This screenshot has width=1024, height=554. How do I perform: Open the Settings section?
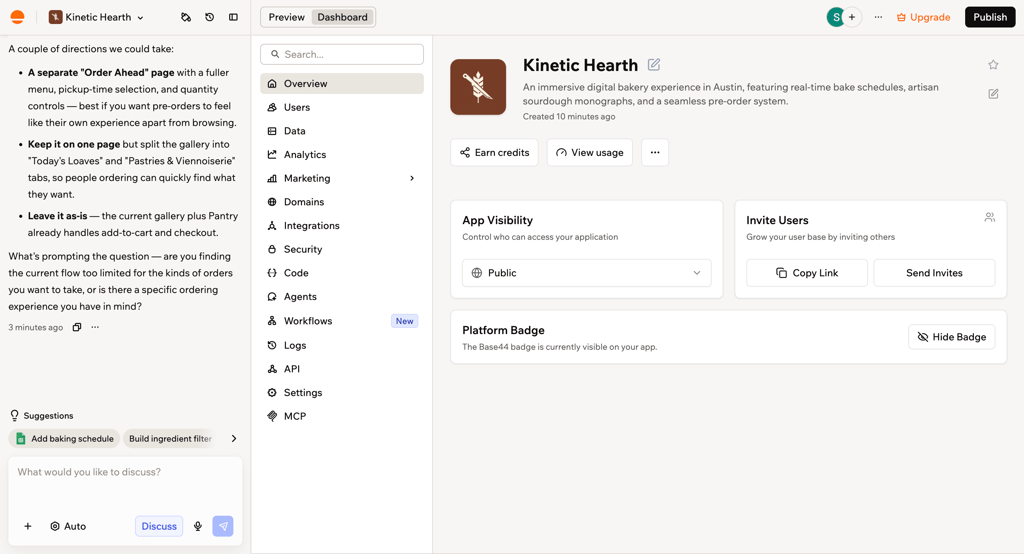tap(342, 393)
